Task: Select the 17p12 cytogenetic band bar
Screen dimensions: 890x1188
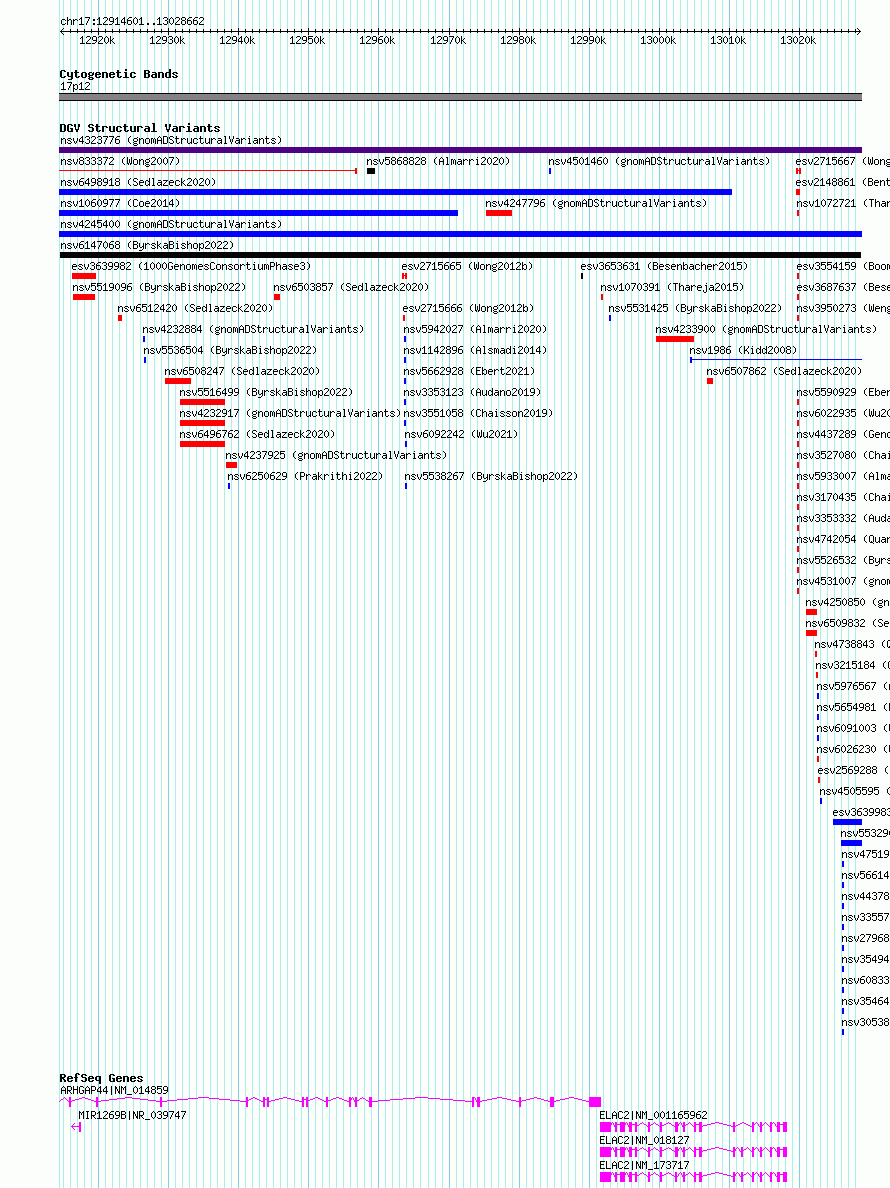Action: pos(461,97)
